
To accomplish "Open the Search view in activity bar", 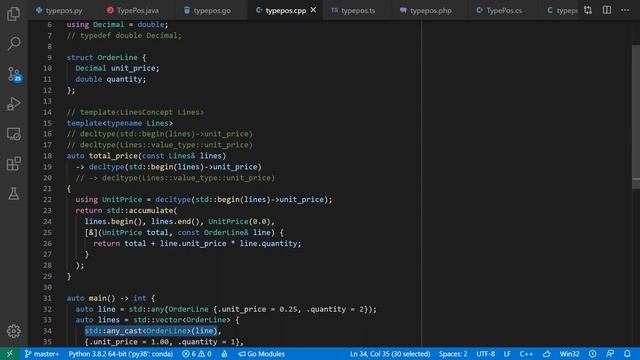I will click(13, 43).
